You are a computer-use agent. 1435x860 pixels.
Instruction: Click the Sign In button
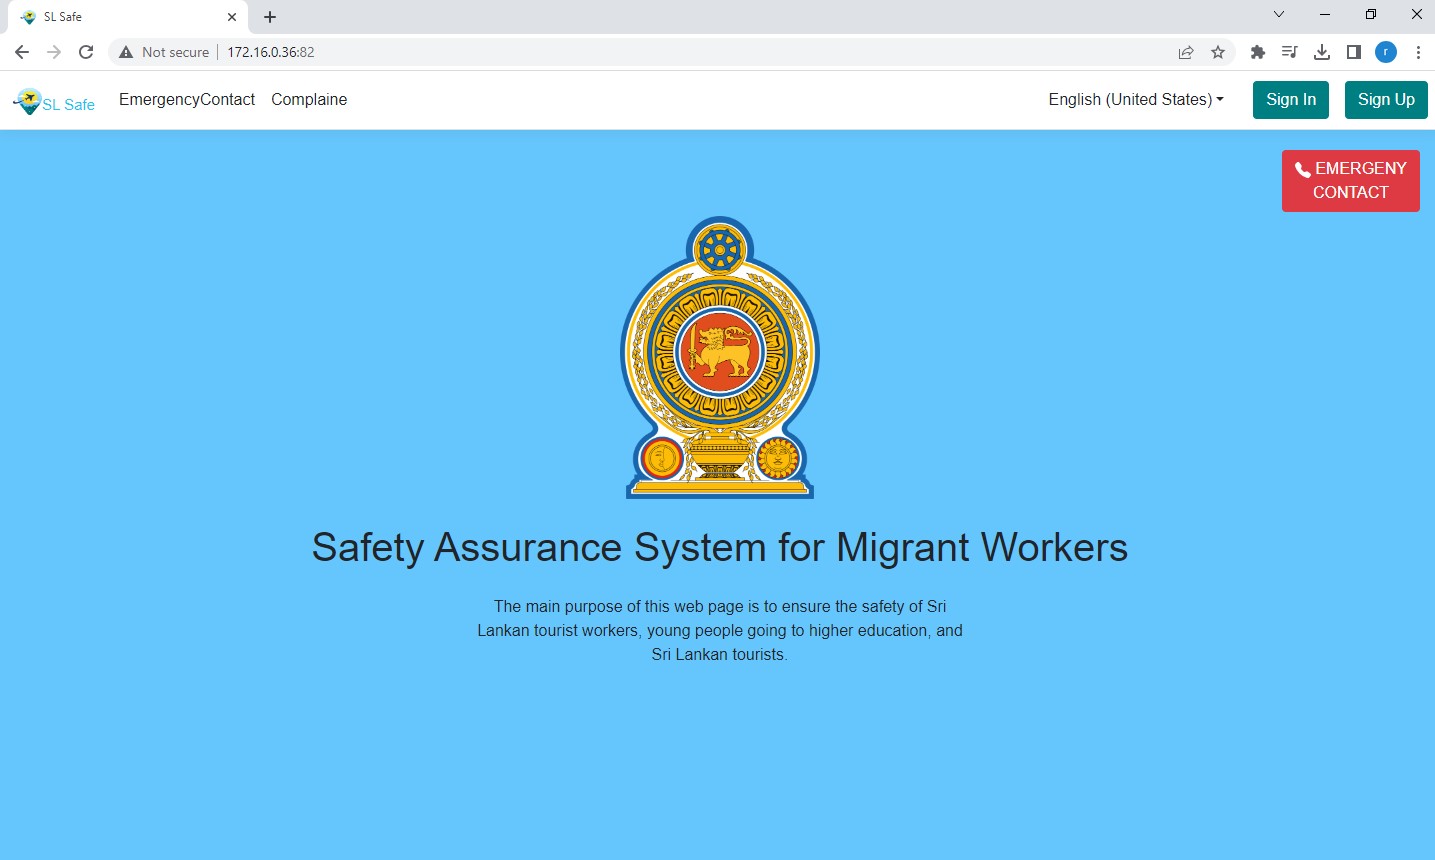click(x=1291, y=100)
